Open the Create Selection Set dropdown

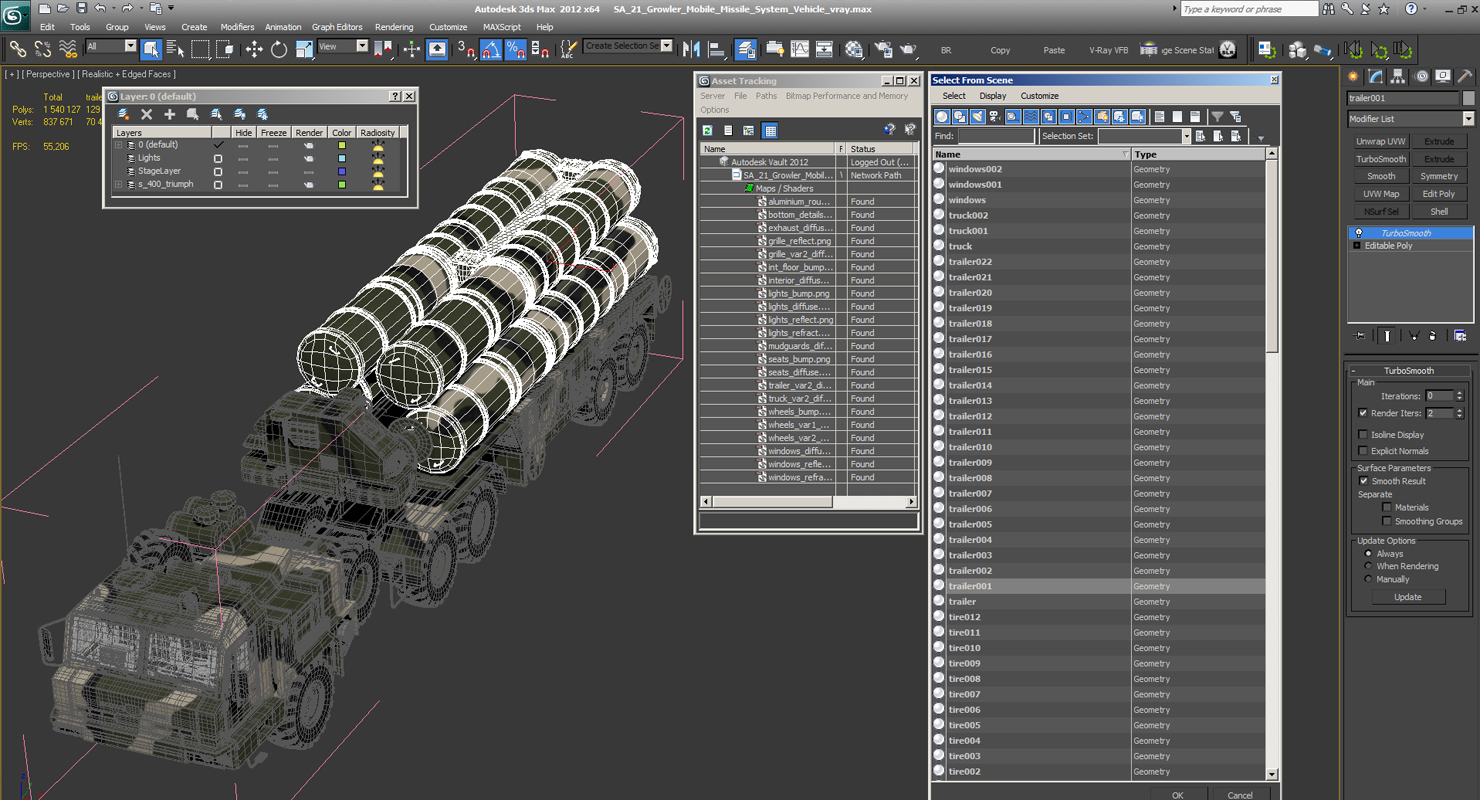(628, 46)
